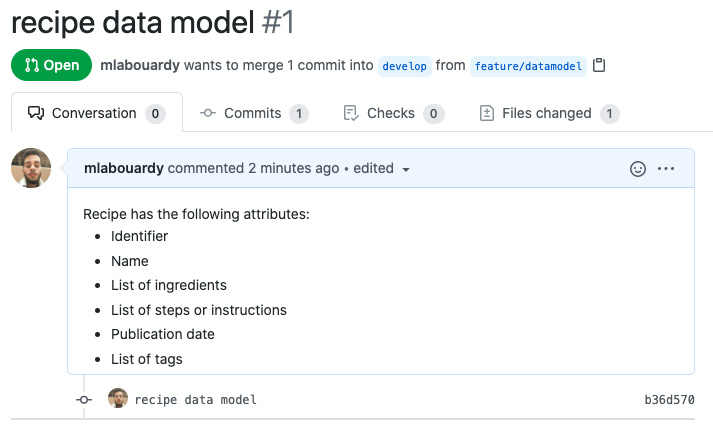Open the edited comment revisions menu
This screenshot has height=426, width=713.
[x=382, y=169]
